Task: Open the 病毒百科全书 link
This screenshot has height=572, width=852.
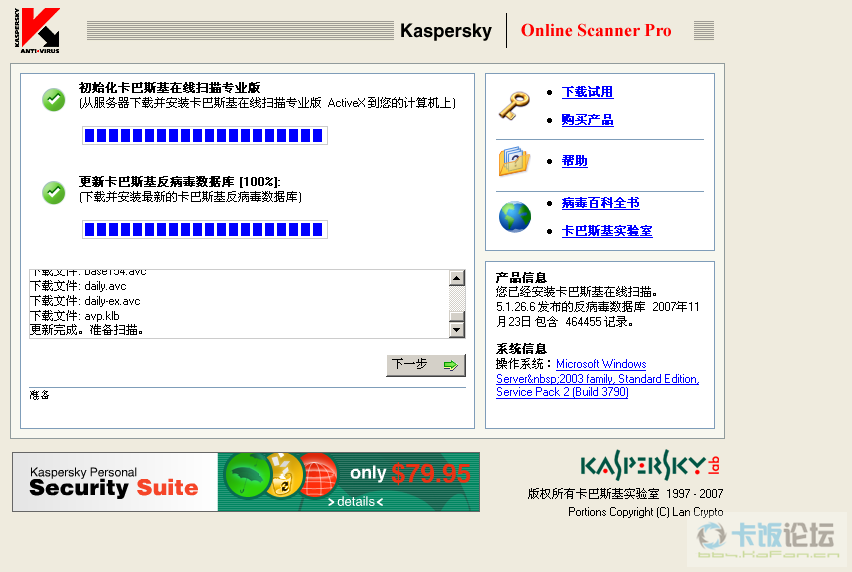Action: tap(600, 203)
